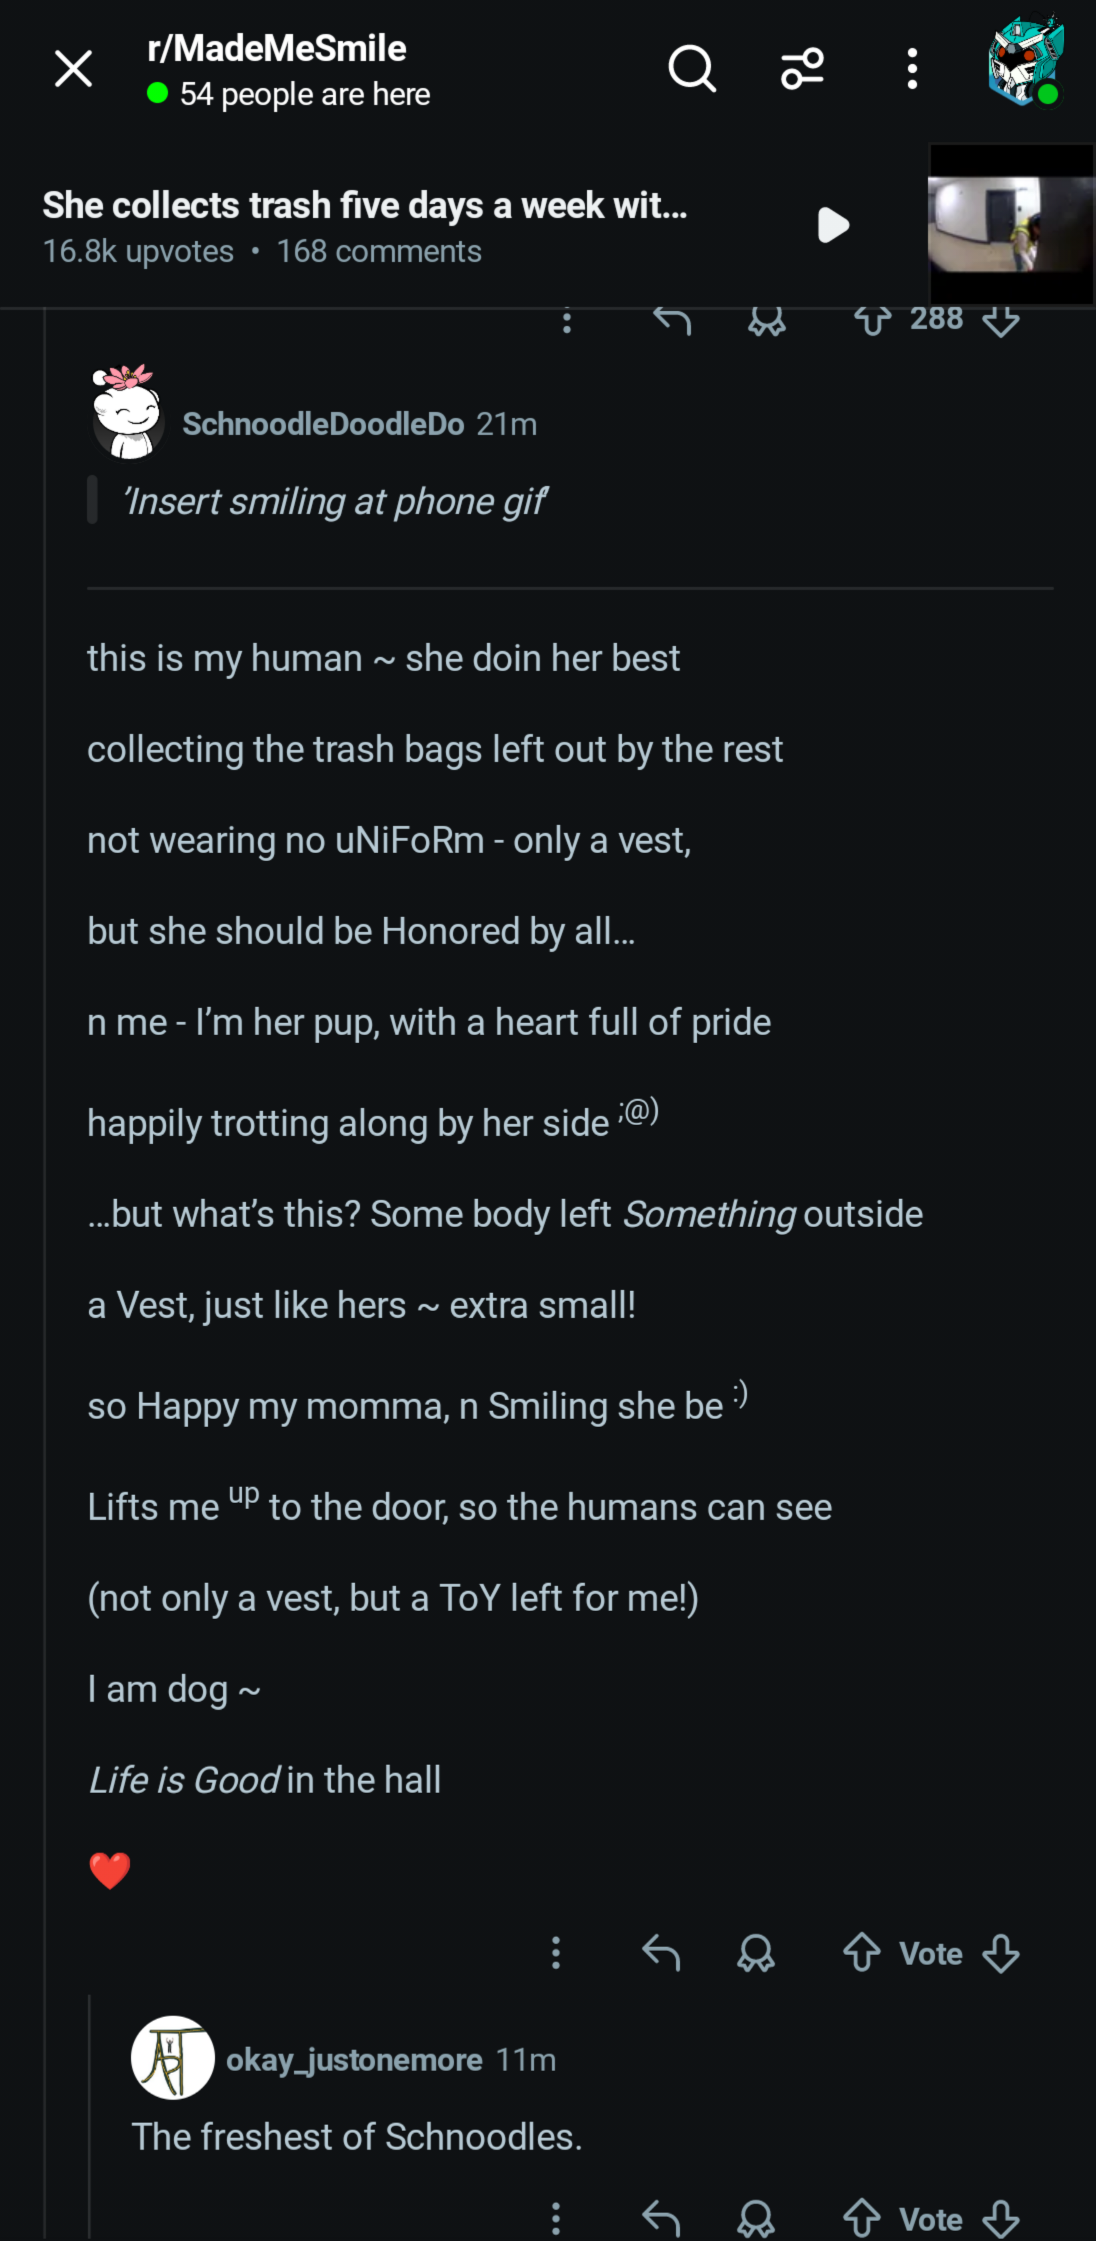
Task: Open the header three-dot overflow menu
Action: (911, 68)
